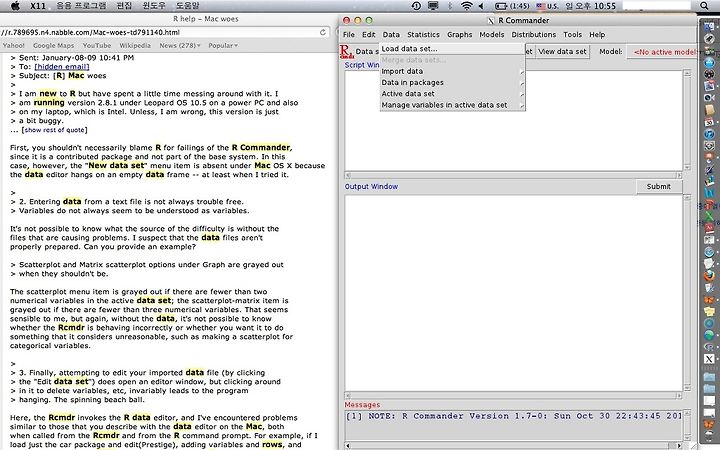
Task: Open the Edit menu in R Commander
Action: pyautogui.click(x=368, y=34)
